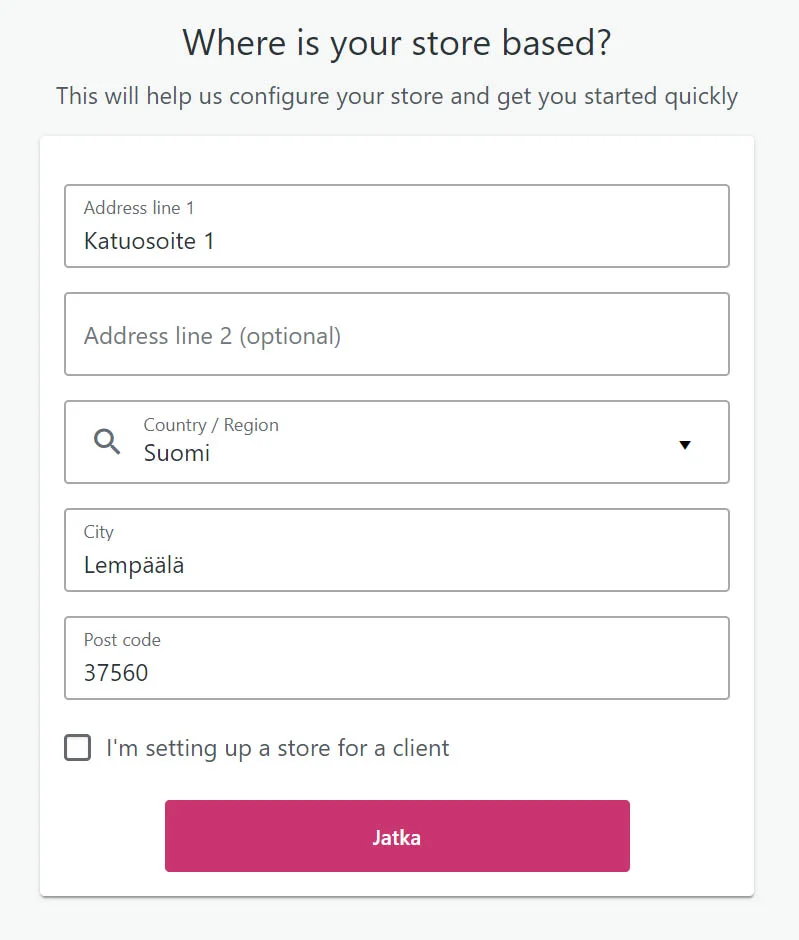Place cursor in "Lempäälä" city value
799x940 pixels.
(134, 565)
